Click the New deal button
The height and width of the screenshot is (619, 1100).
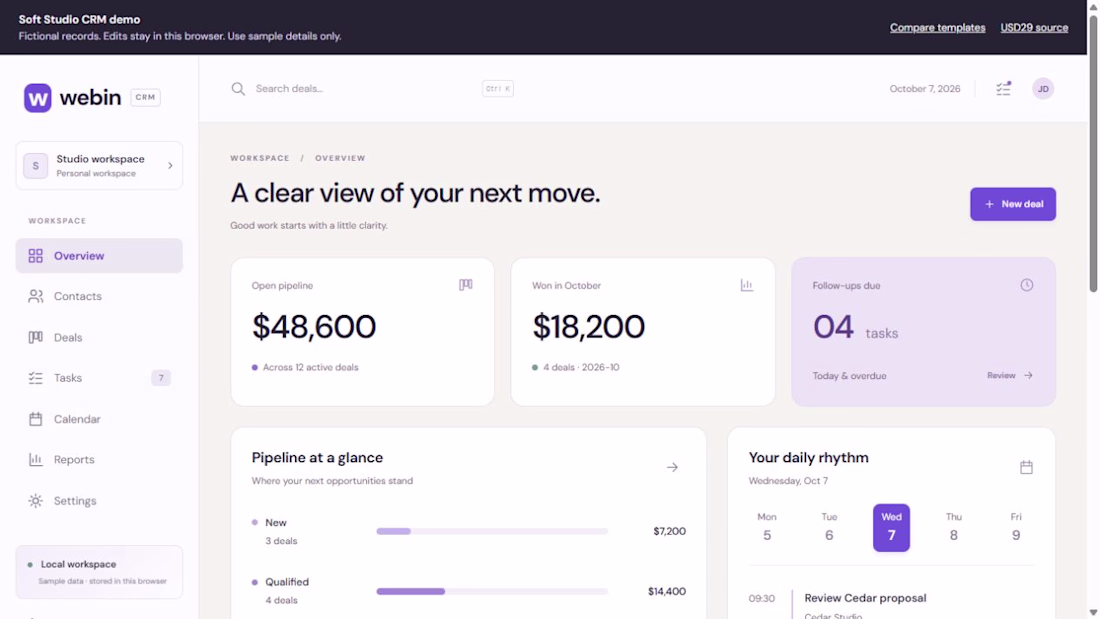coord(1013,204)
